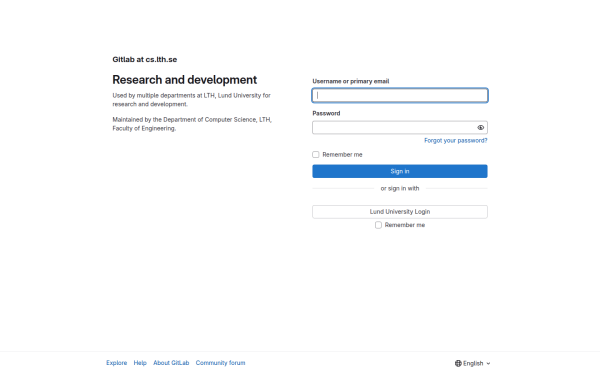Toggle password visibility eye icon
This screenshot has width=600, height=375.
(481, 127)
